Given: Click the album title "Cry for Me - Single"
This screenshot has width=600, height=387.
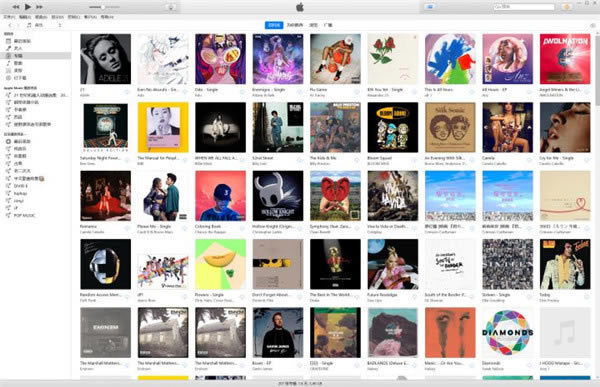Looking at the screenshot, I should coord(556,158).
